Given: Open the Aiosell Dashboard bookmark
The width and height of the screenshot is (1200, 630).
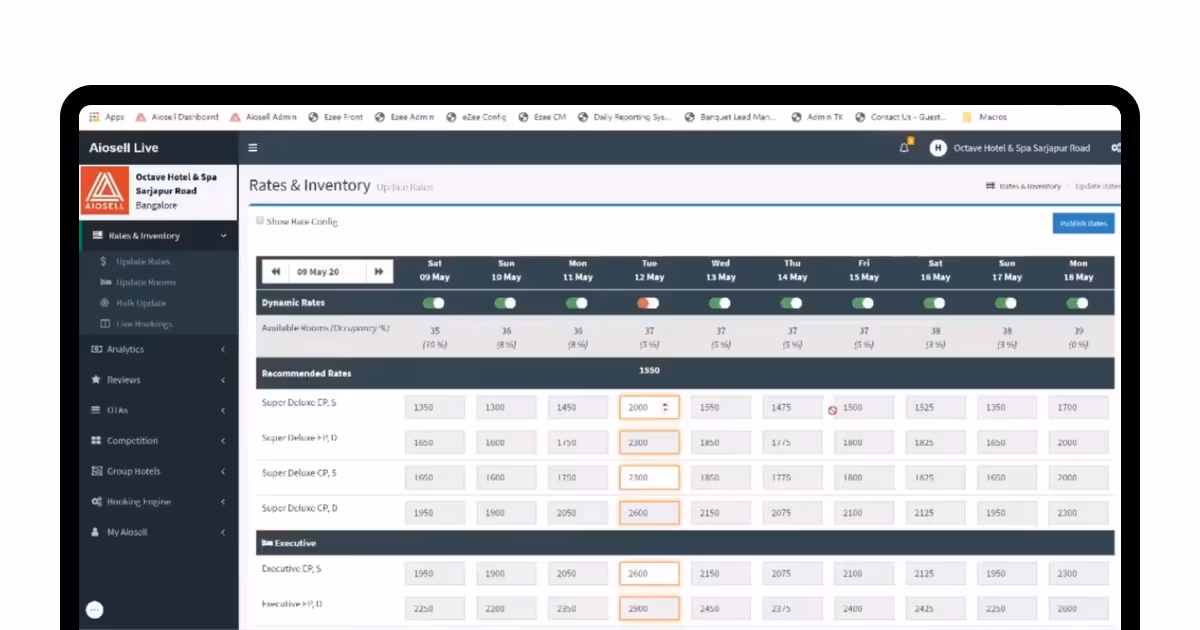Looking at the screenshot, I should [x=177, y=117].
